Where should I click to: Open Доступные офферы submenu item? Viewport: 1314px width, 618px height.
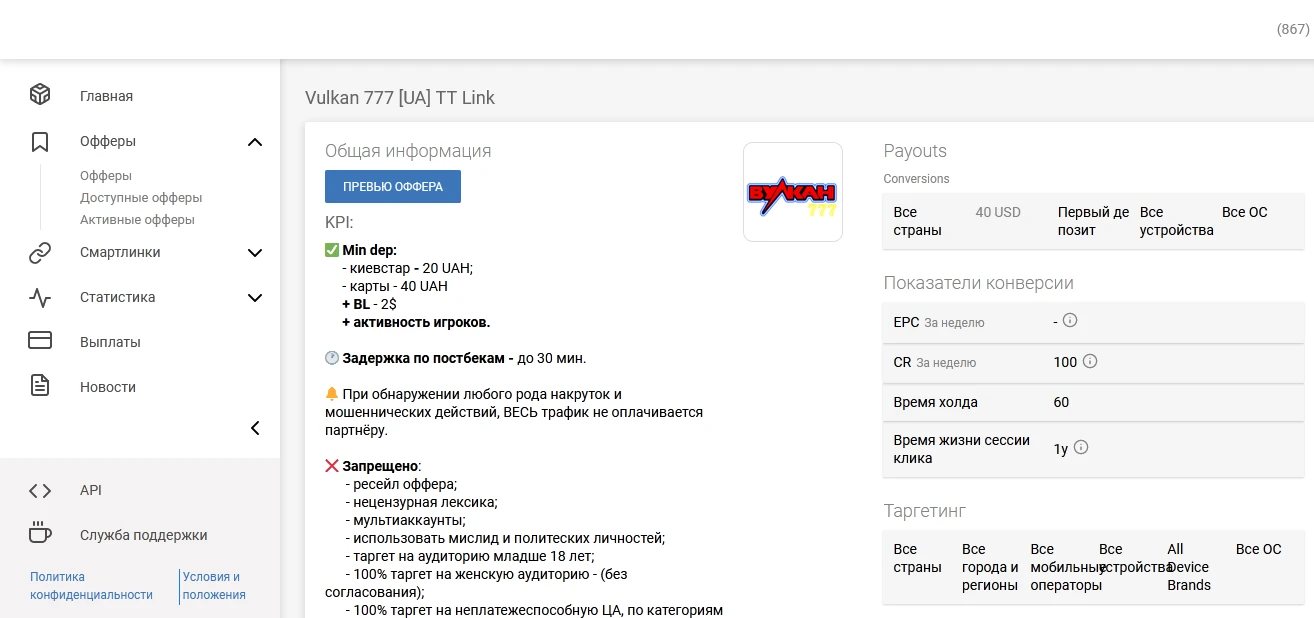(x=141, y=197)
